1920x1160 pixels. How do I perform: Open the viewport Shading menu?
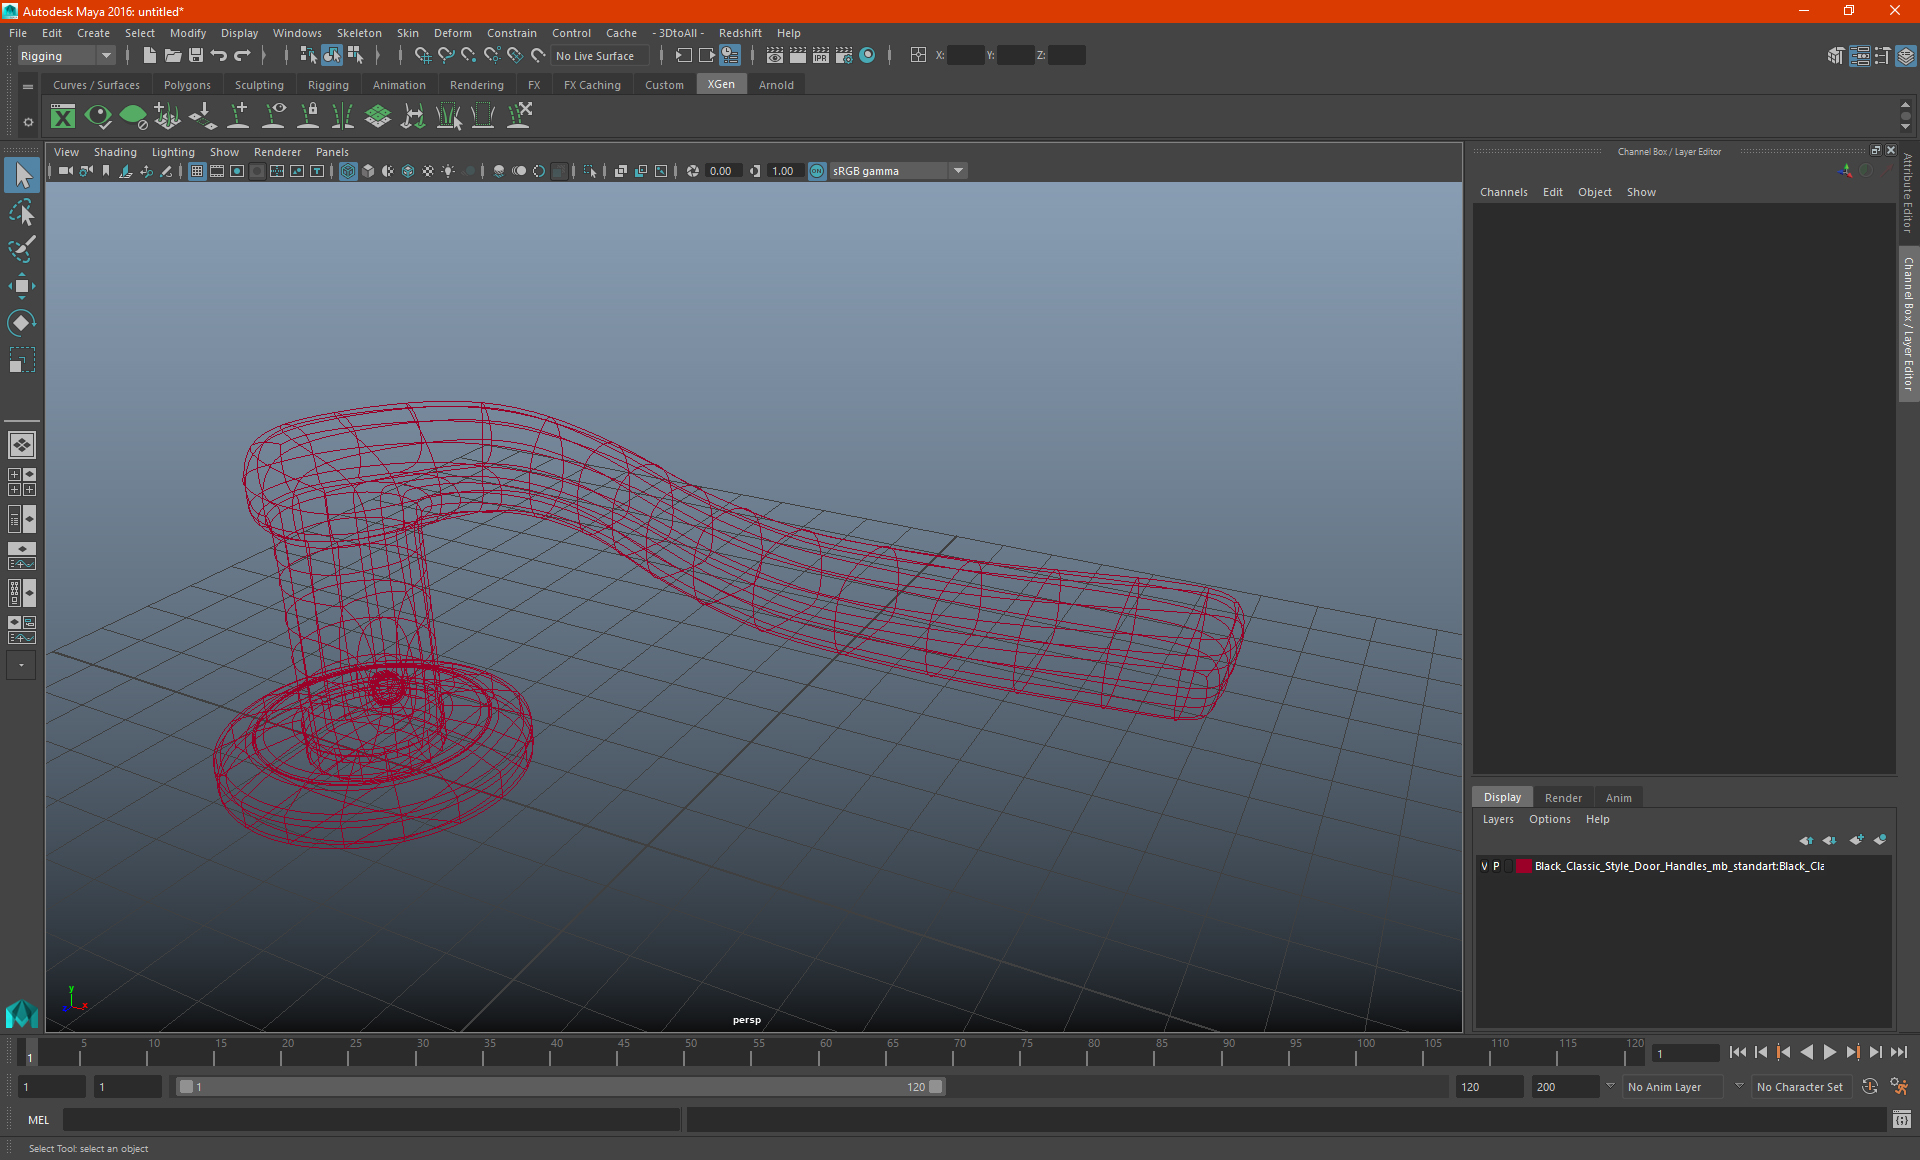point(115,152)
